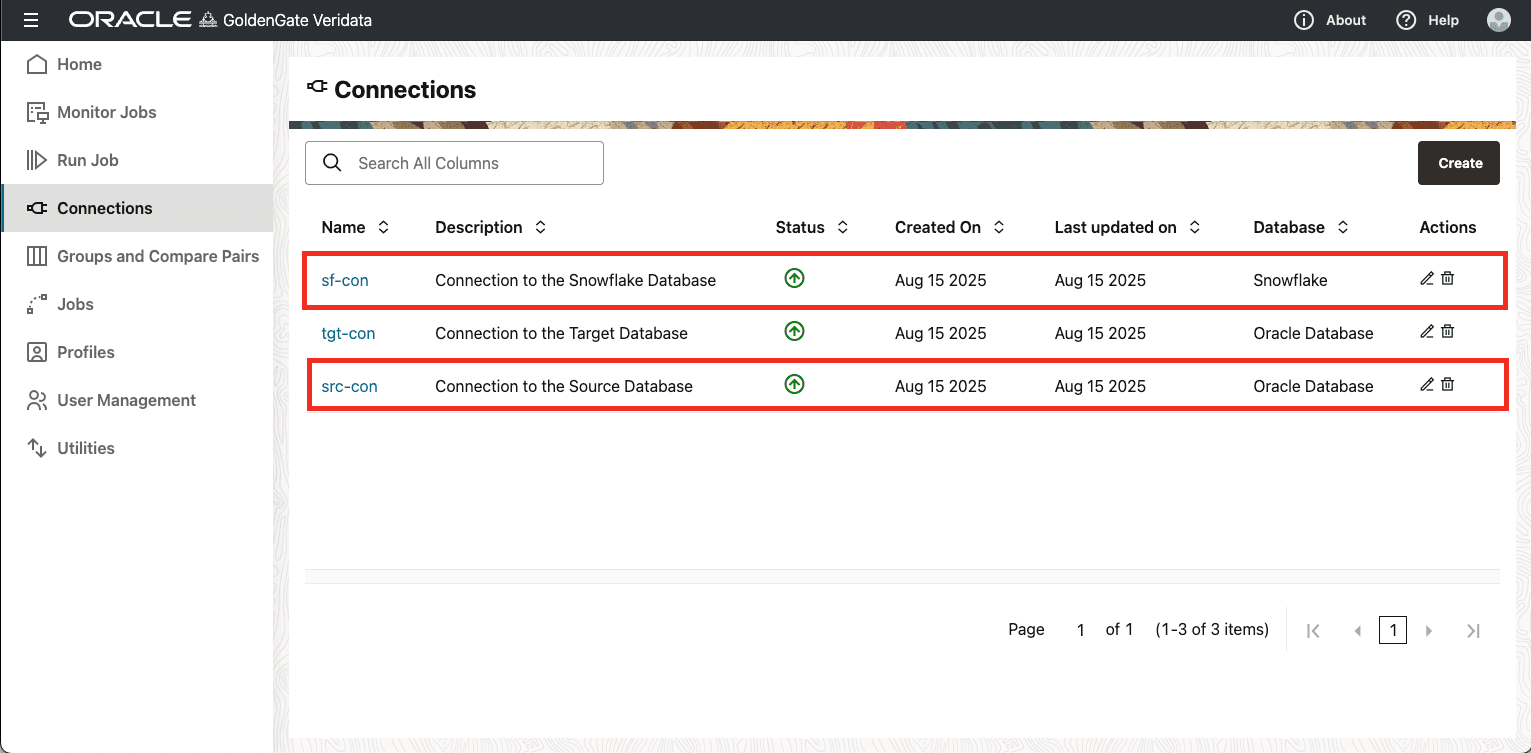
Task: Open the src-con connection link
Action: point(349,386)
